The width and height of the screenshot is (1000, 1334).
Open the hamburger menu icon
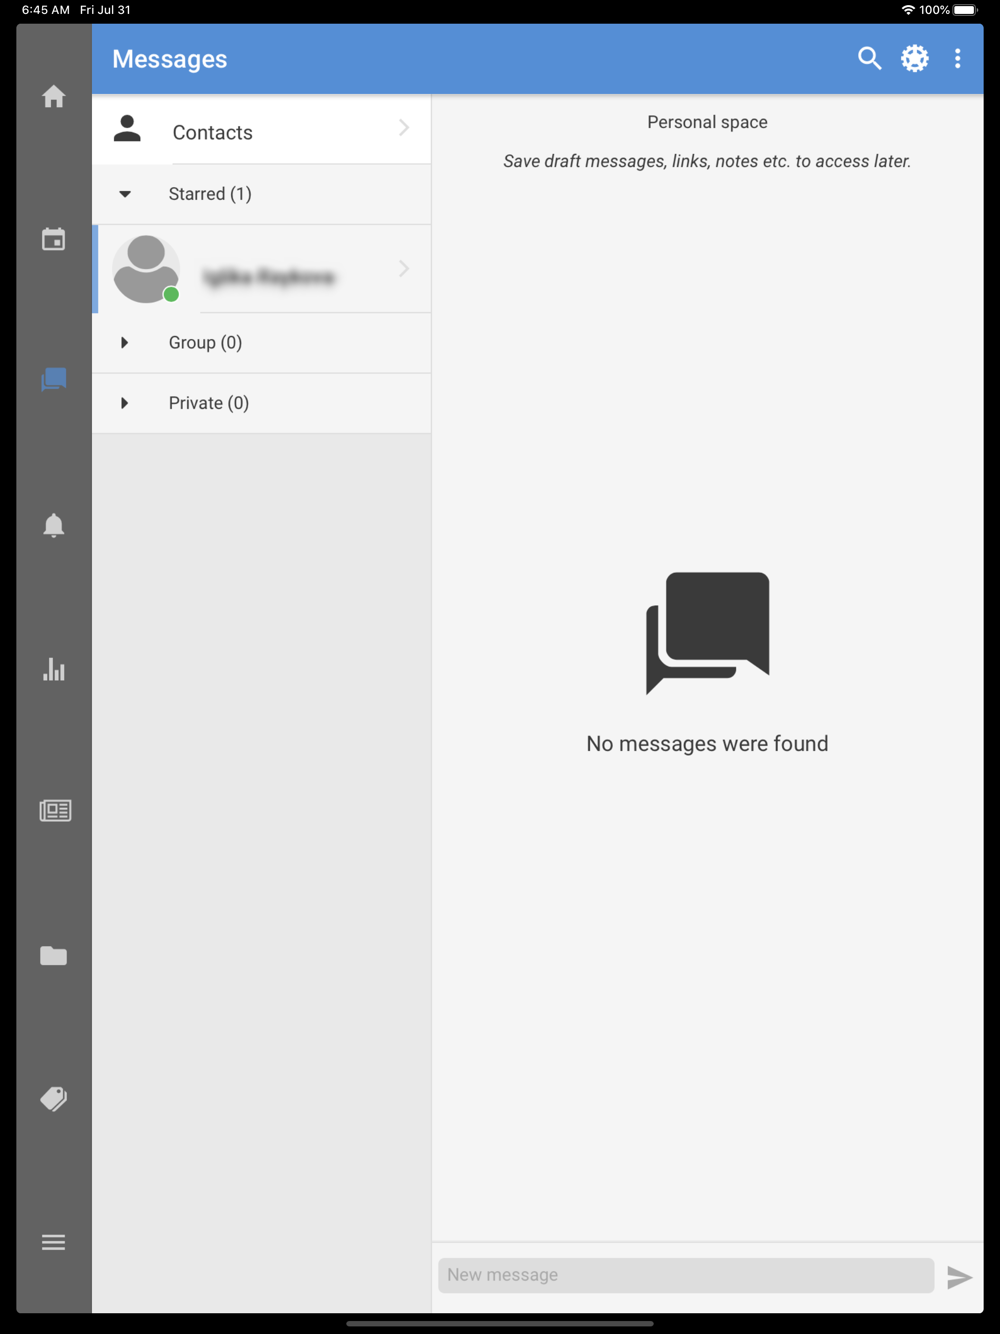point(54,1242)
